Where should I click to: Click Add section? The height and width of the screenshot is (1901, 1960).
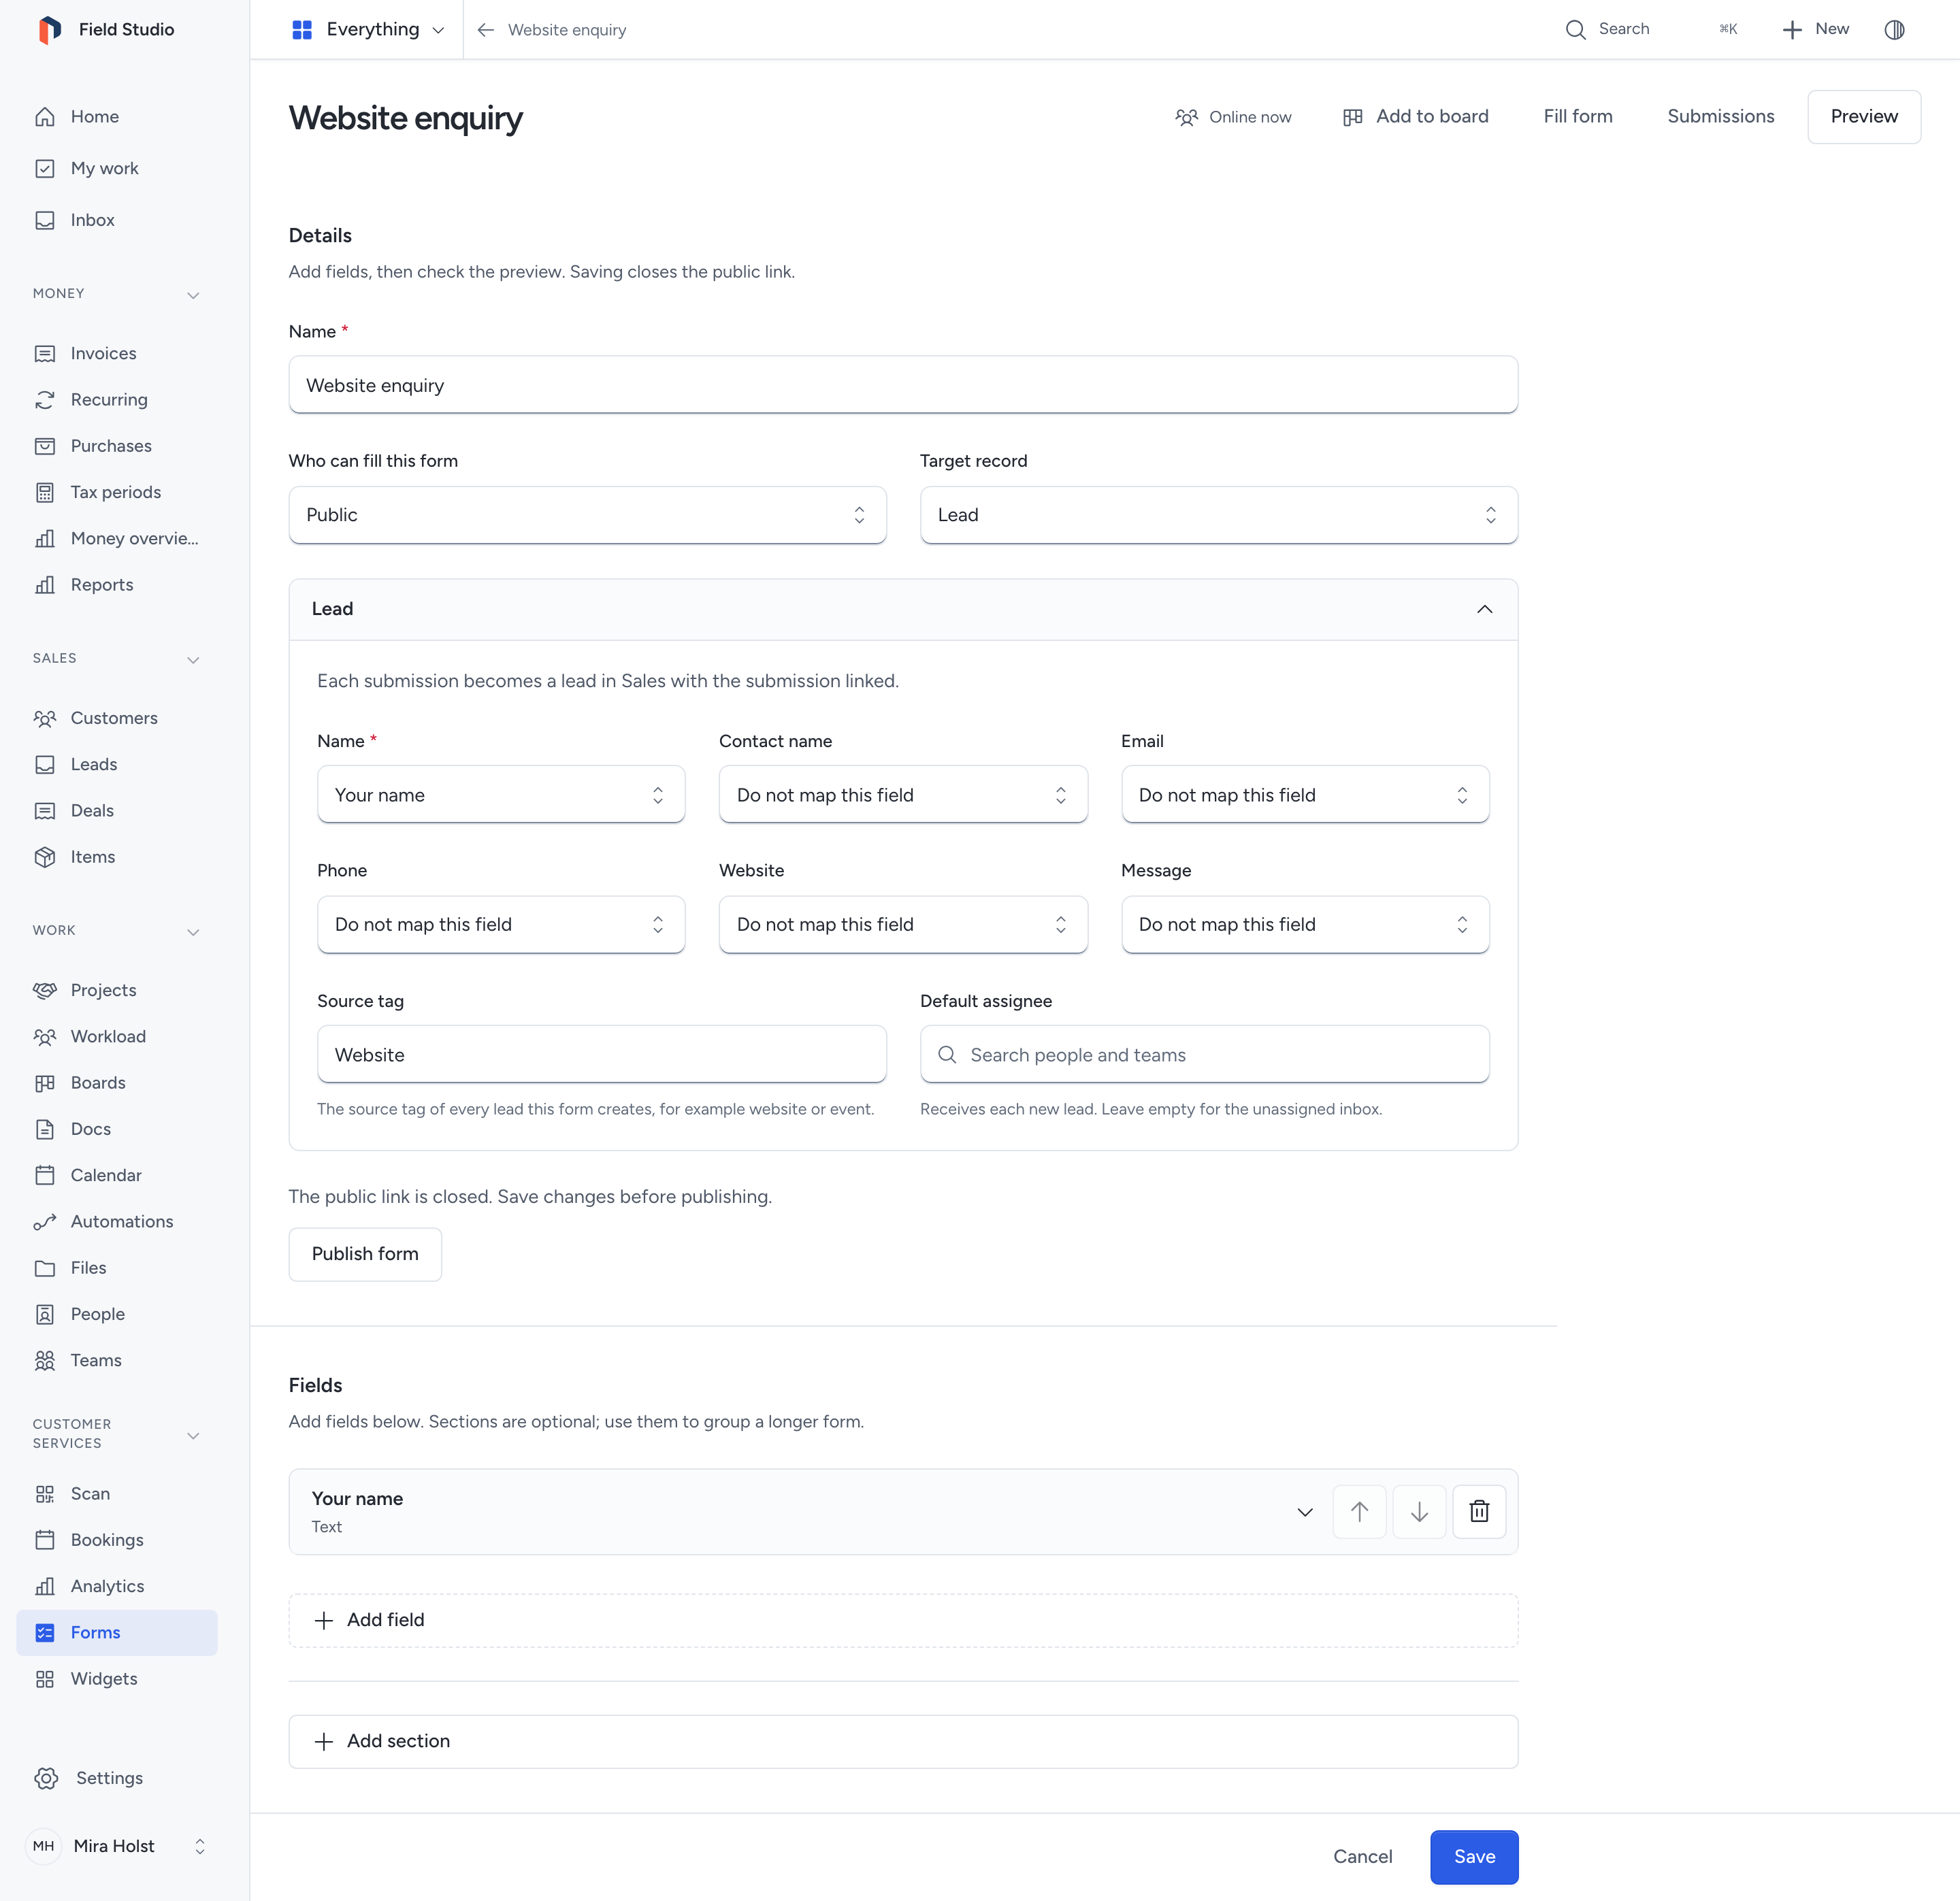coord(903,1741)
